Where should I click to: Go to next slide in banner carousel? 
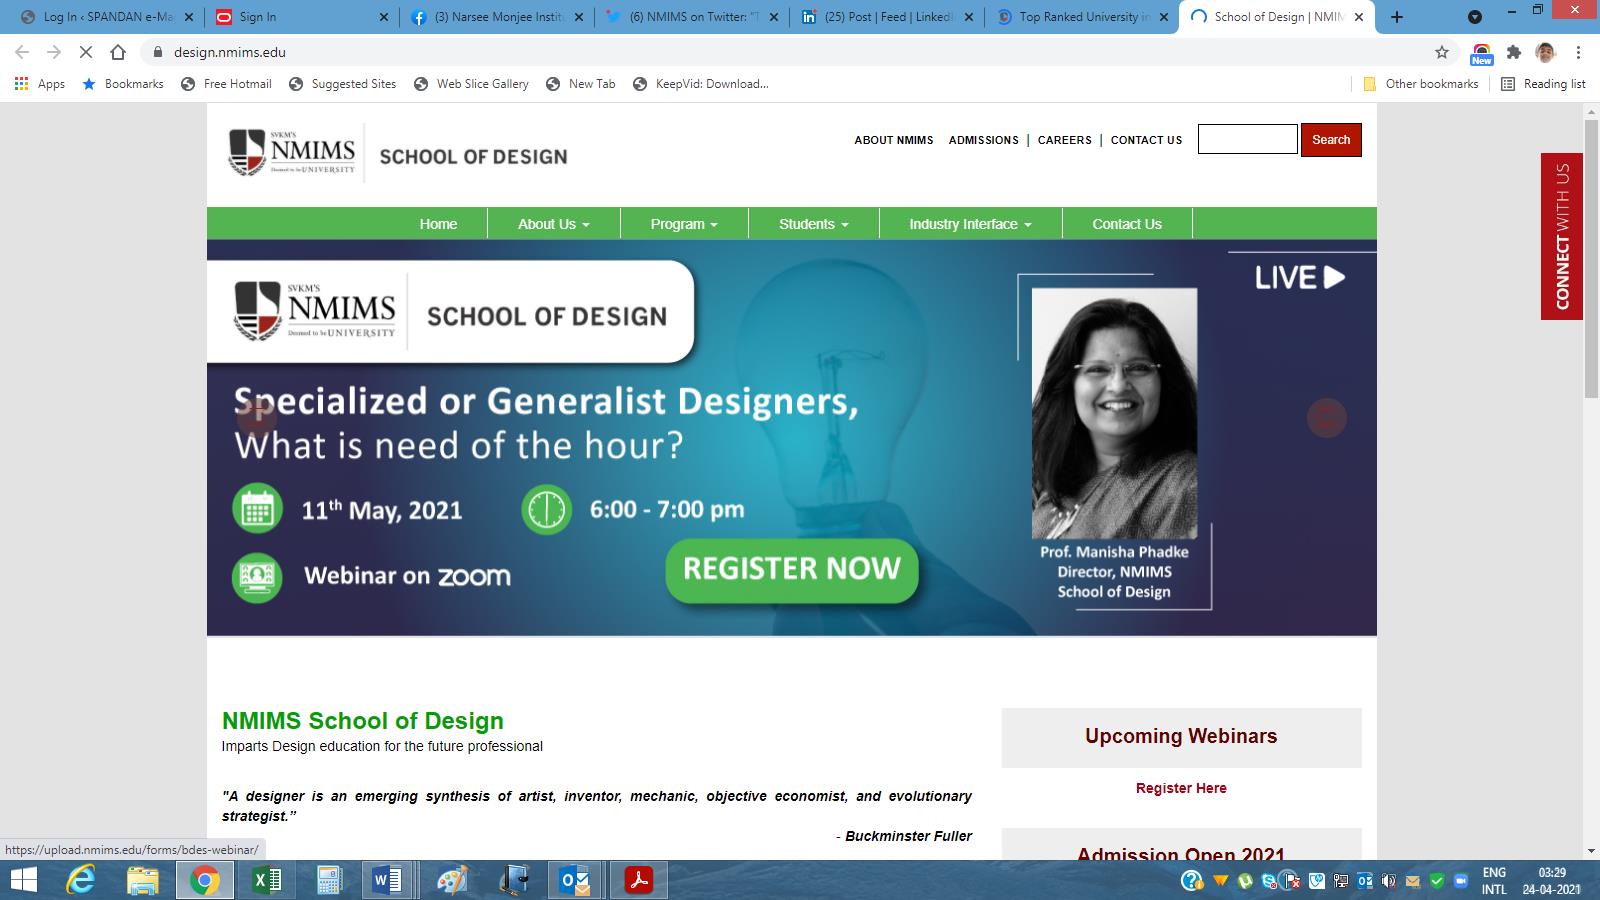(x=1326, y=418)
